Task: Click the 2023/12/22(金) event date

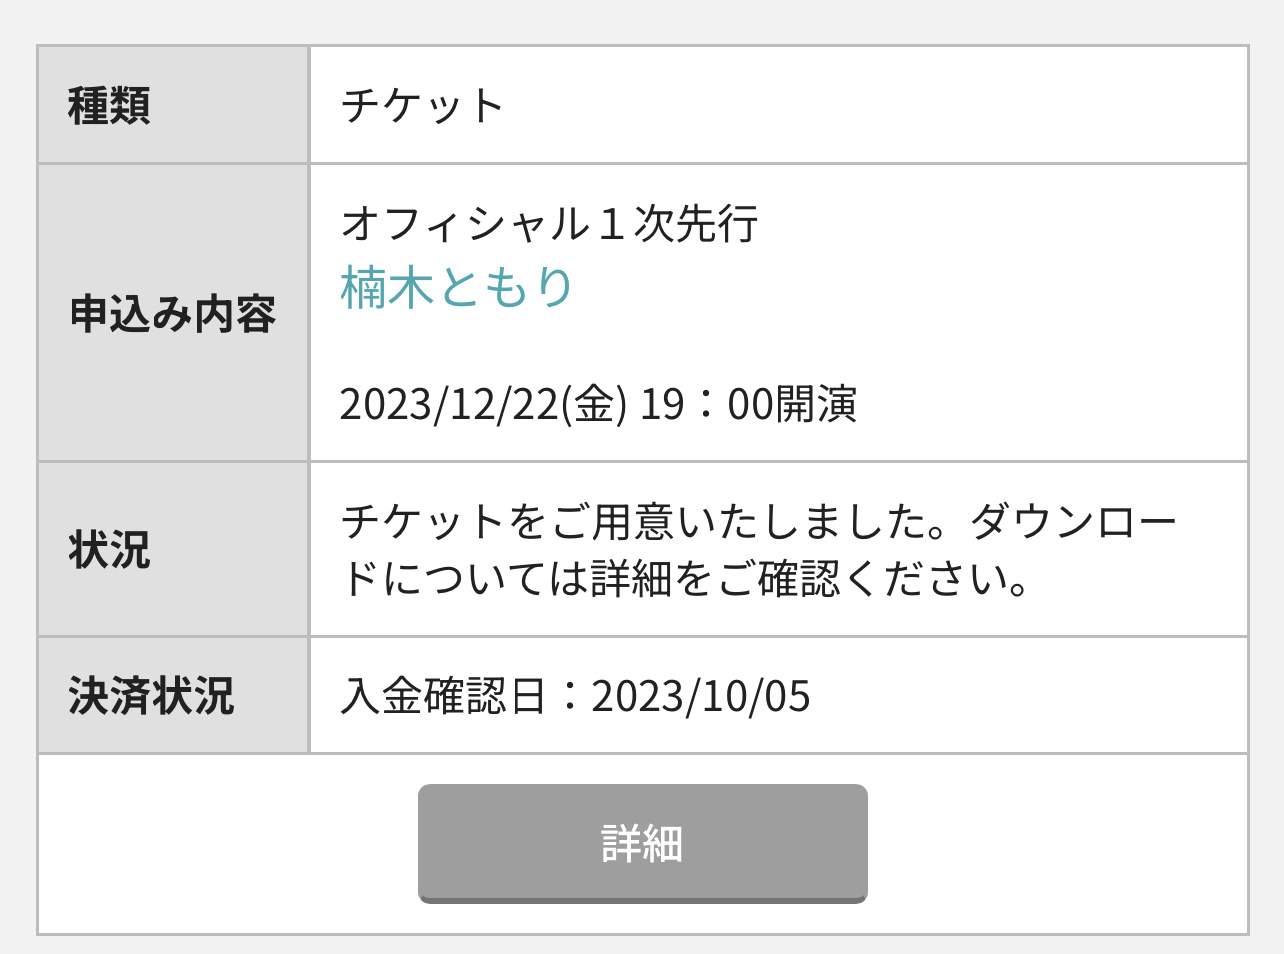Action: [484, 404]
